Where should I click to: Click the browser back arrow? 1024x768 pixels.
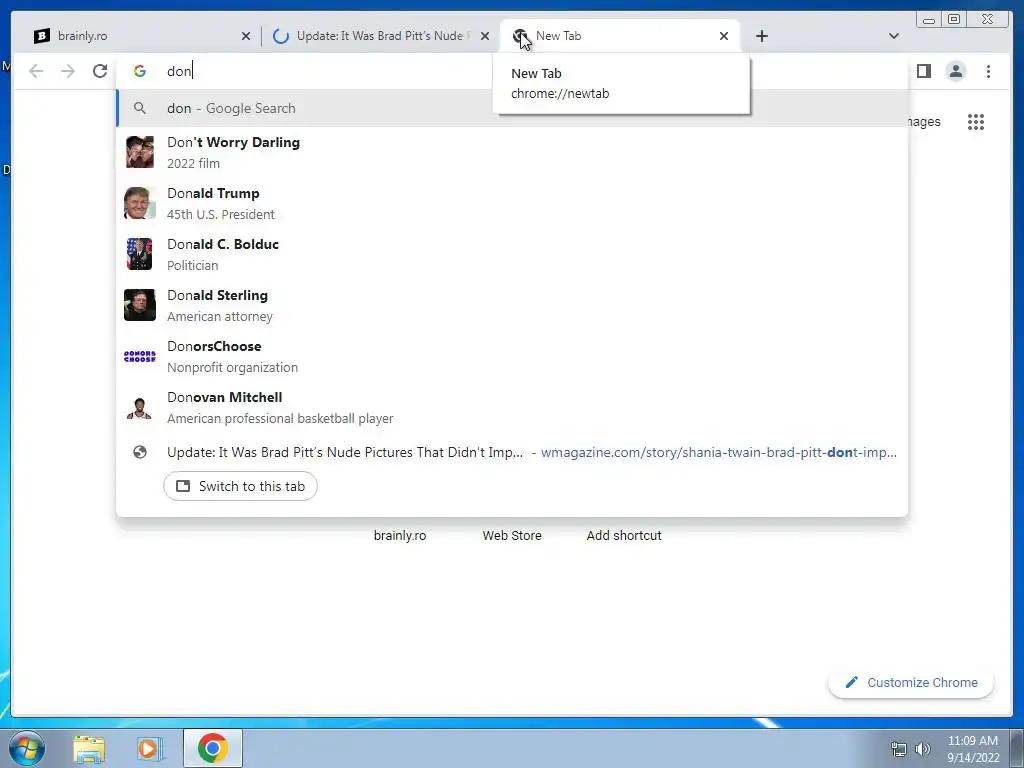(36, 71)
